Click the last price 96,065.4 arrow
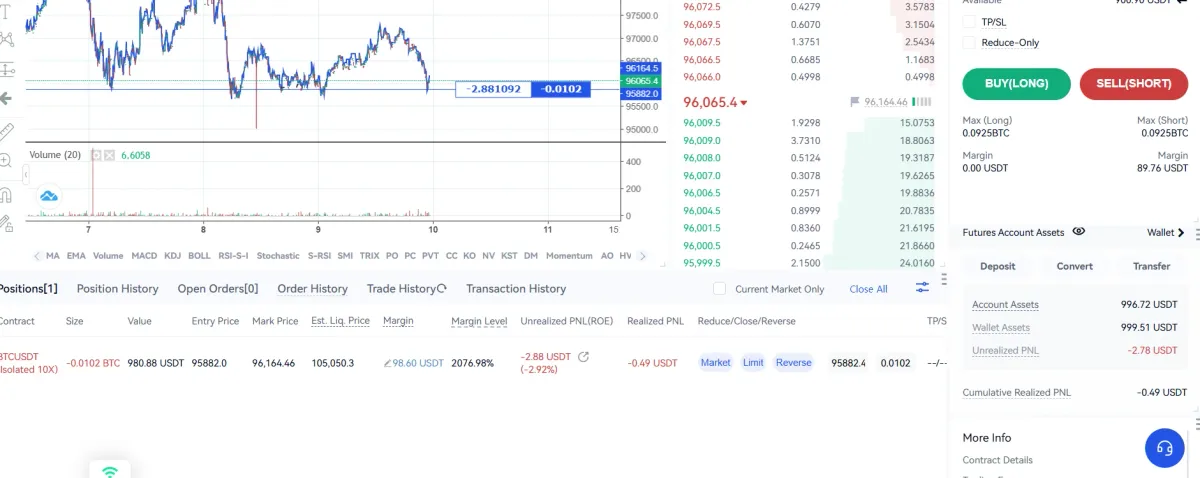This screenshot has height=478, width=1200. click(744, 103)
